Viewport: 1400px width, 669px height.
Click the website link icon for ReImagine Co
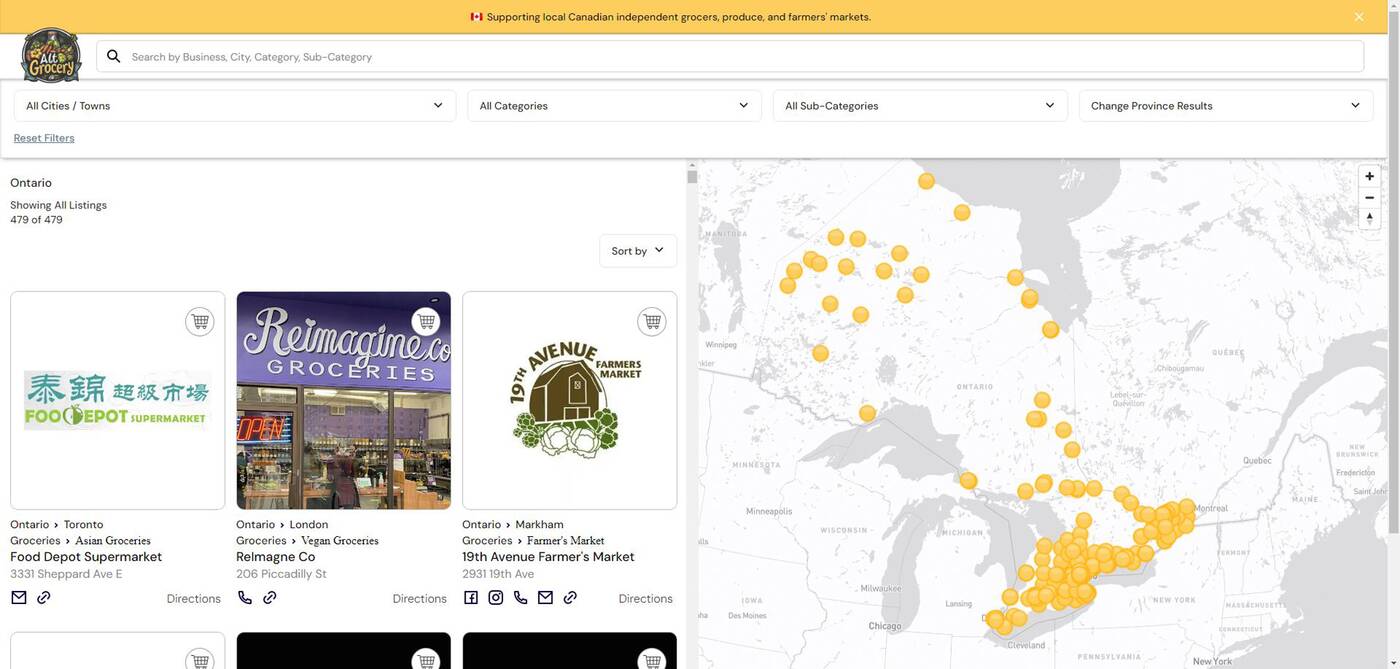[270, 598]
